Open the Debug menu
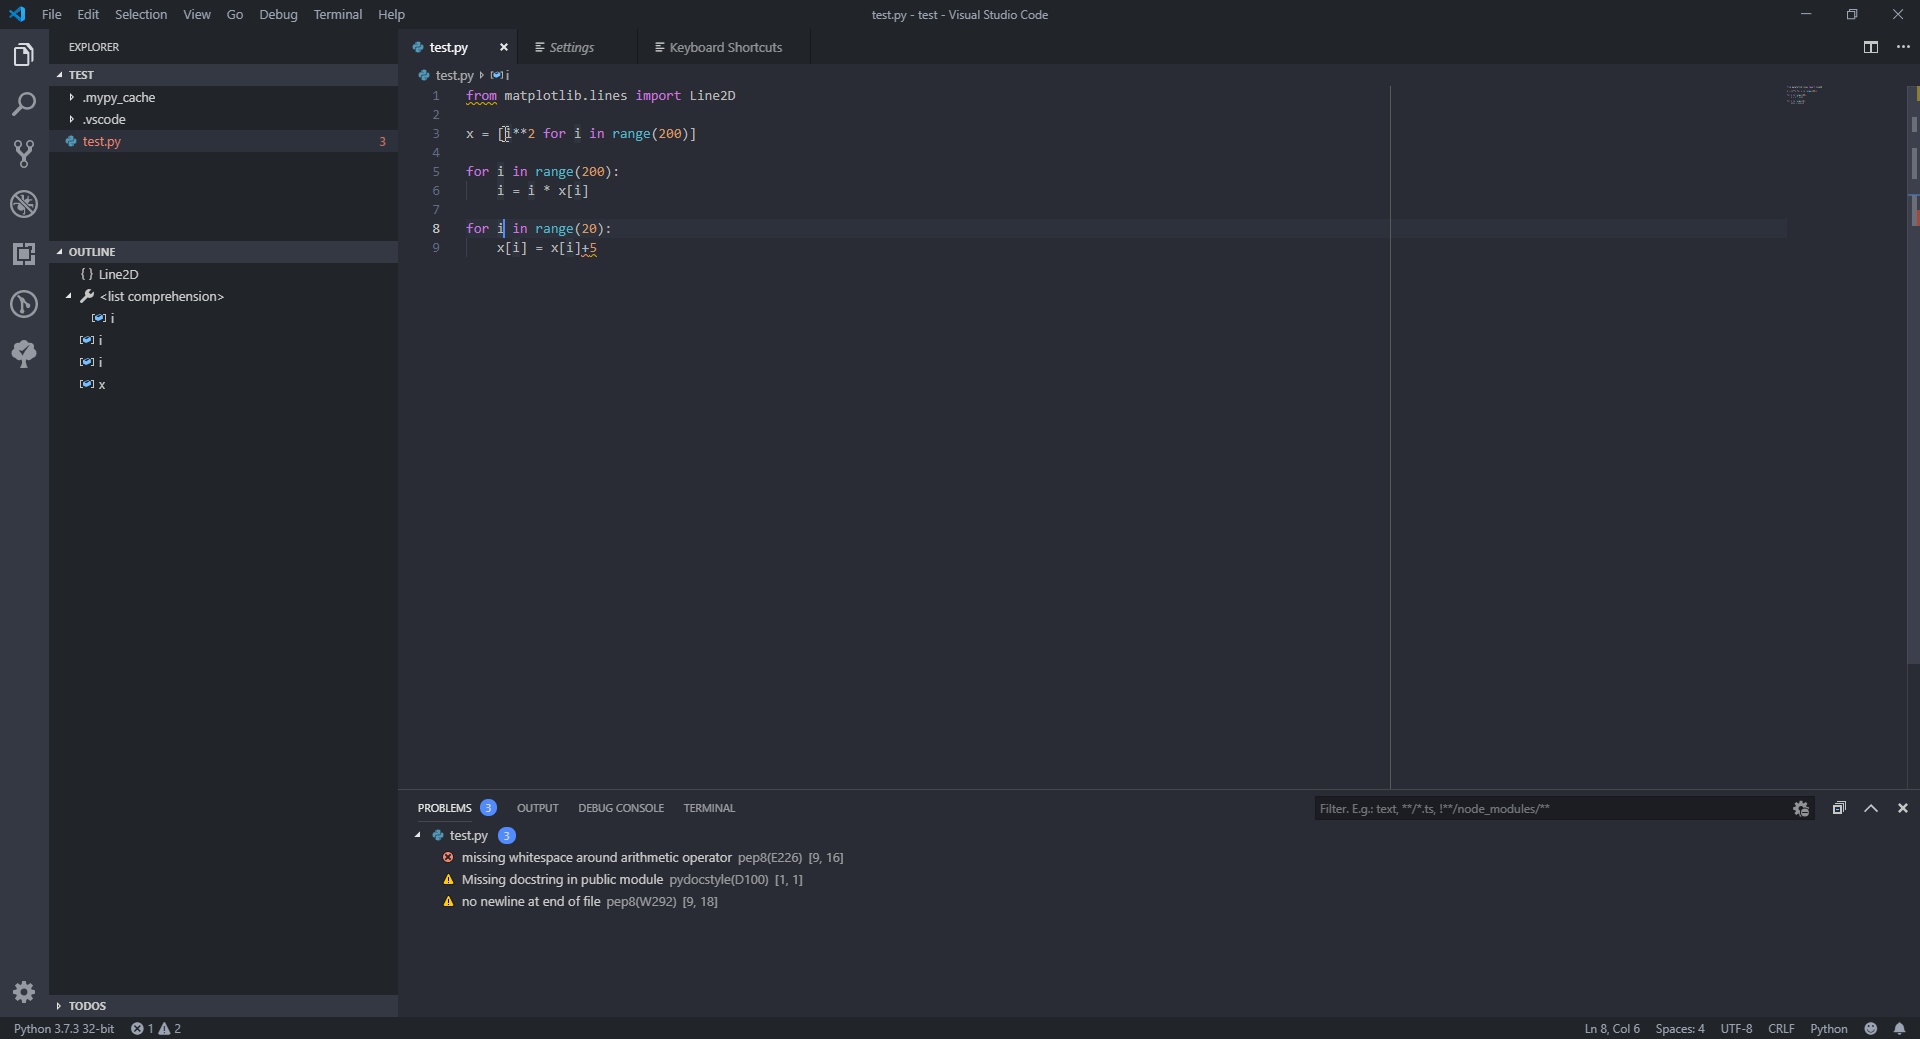 tap(277, 14)
